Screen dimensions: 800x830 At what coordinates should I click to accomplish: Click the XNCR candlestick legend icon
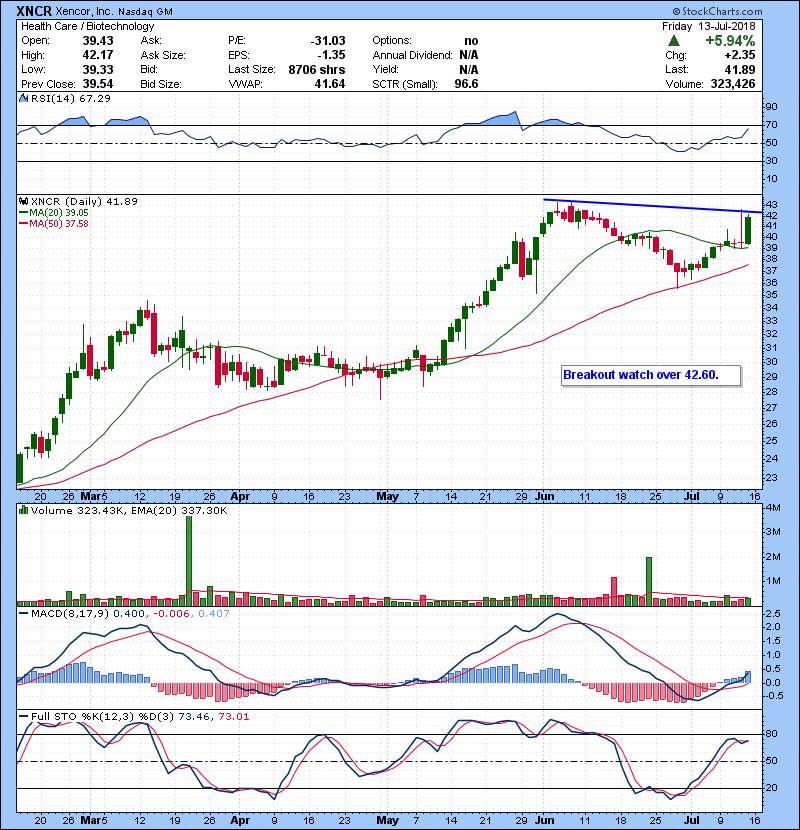[23, 201]
